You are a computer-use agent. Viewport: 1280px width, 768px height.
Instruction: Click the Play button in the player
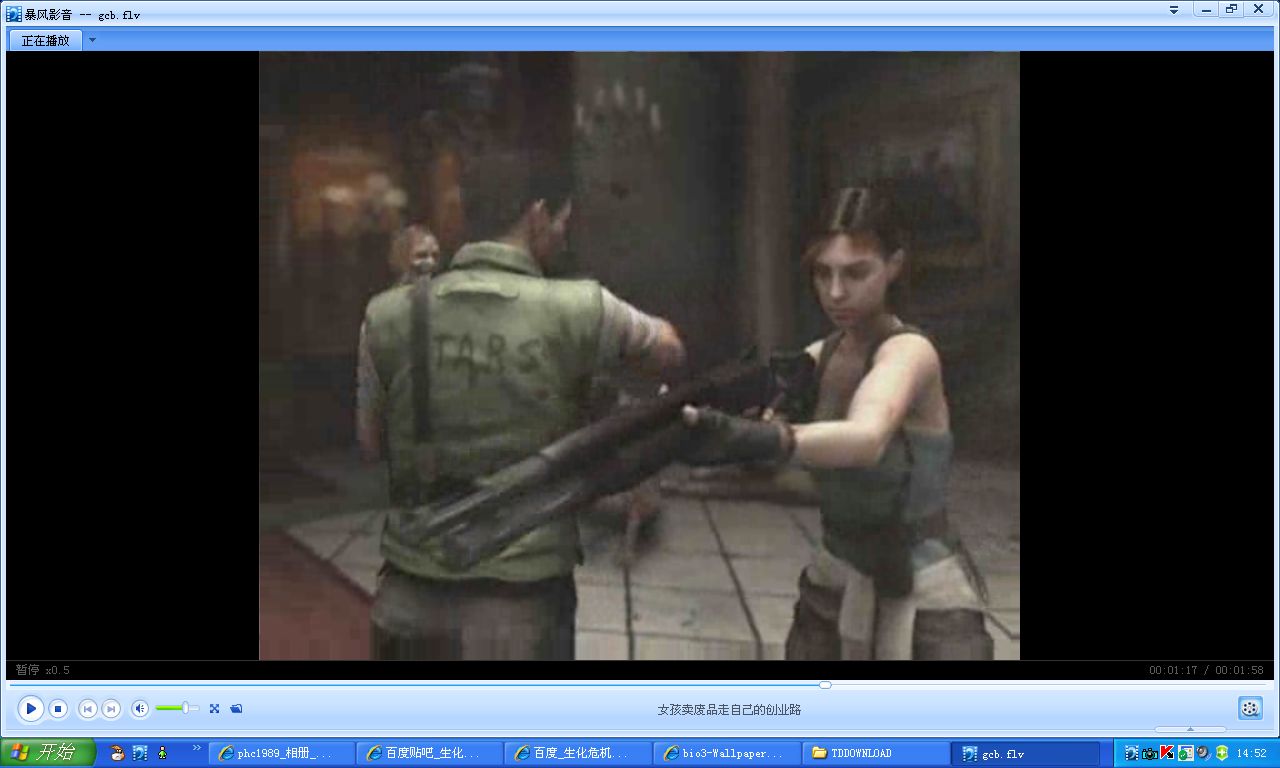(31, 709)
